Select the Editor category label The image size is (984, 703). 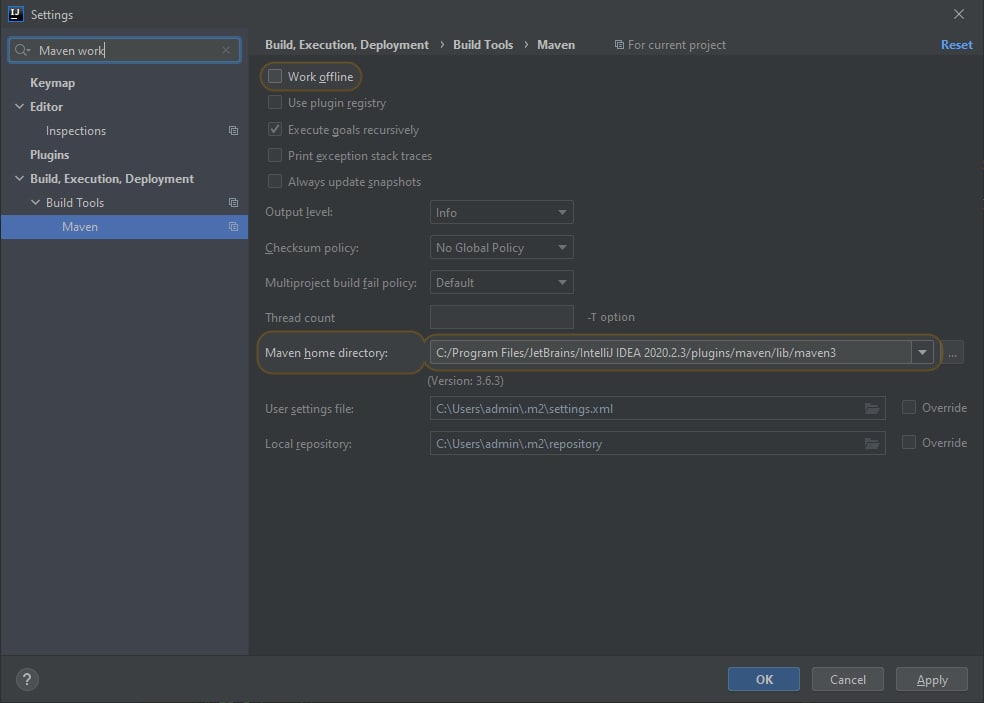point(46,107)
